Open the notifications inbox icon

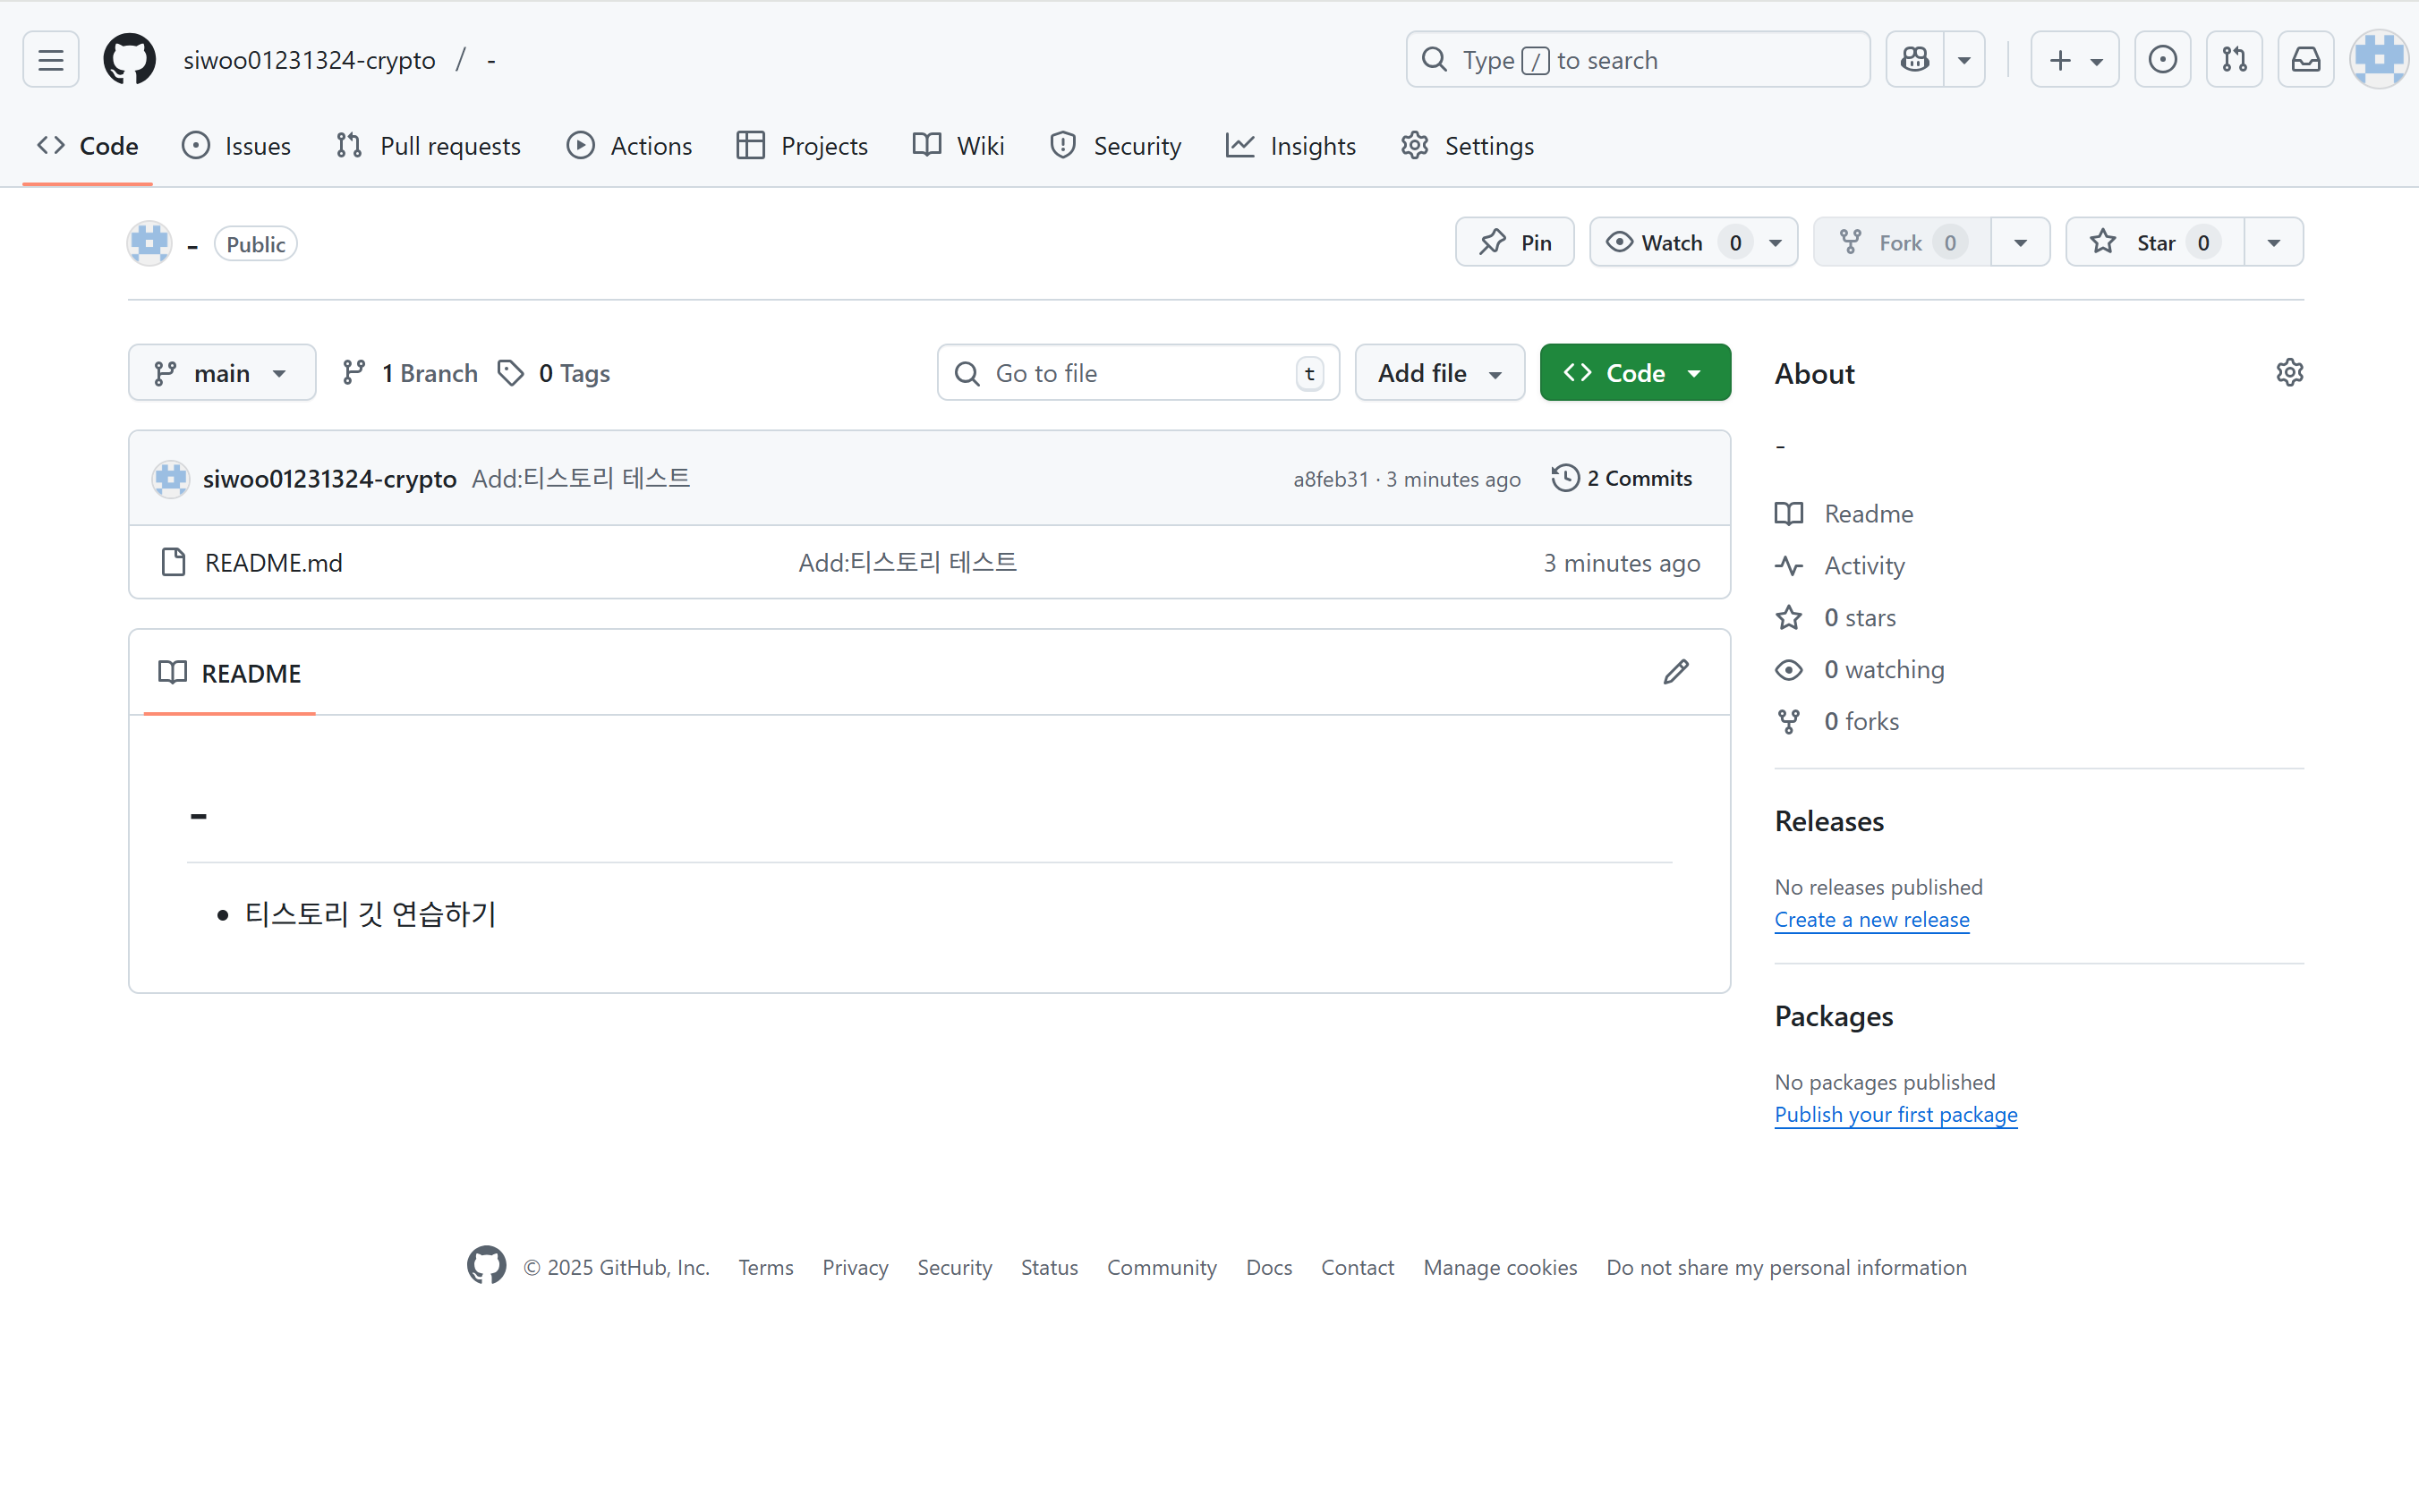pyautogui.click(x=2306, y=60)
